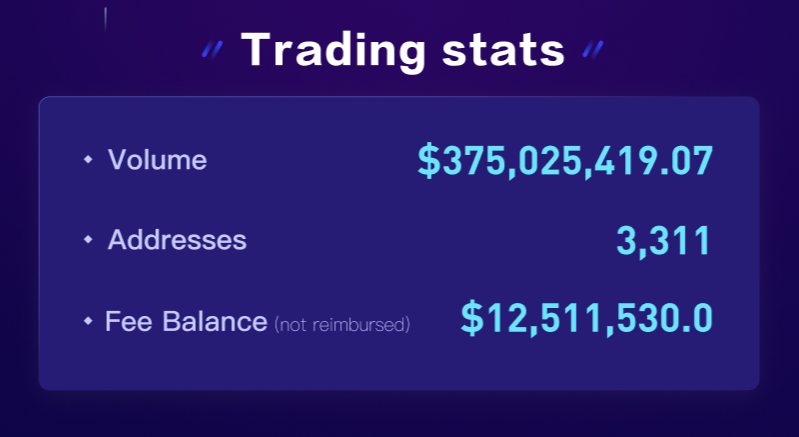
Task: Click the (not reimbursed) note
Action: [x=342, y=324]
